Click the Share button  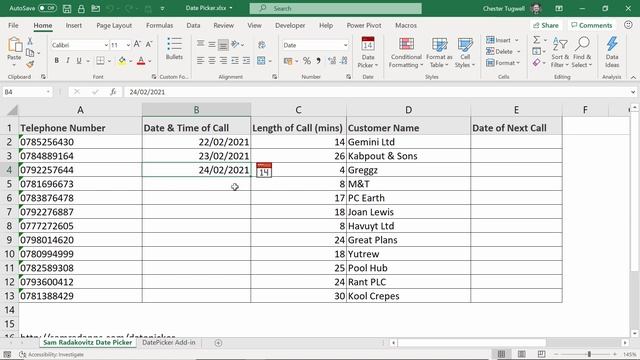[546, 25]
